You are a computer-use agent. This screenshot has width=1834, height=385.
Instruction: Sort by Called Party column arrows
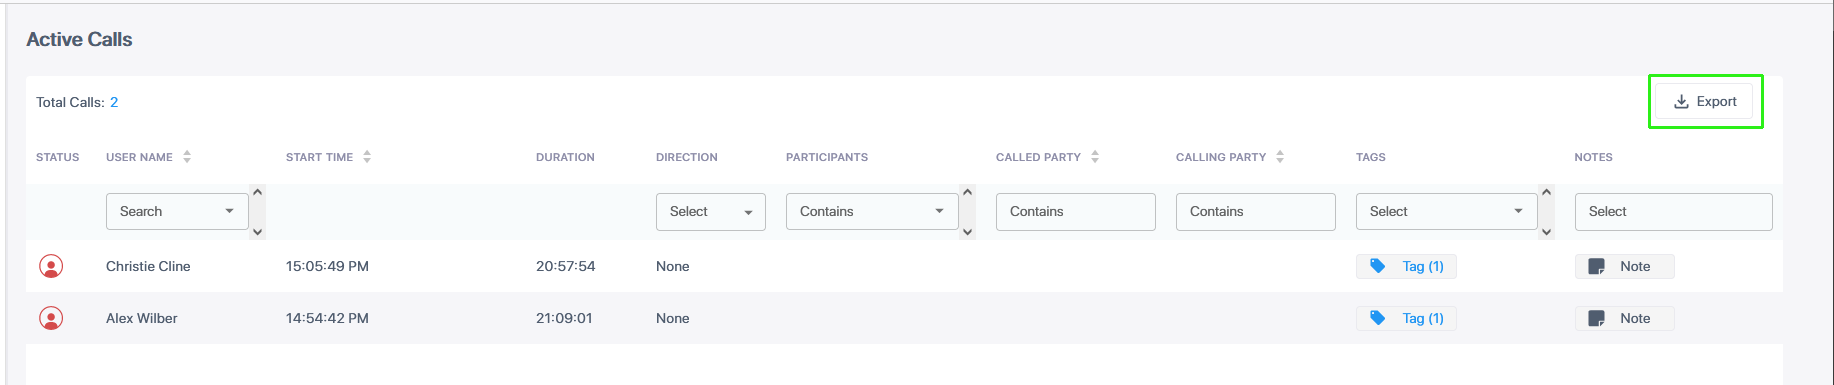pos(1095,157)
